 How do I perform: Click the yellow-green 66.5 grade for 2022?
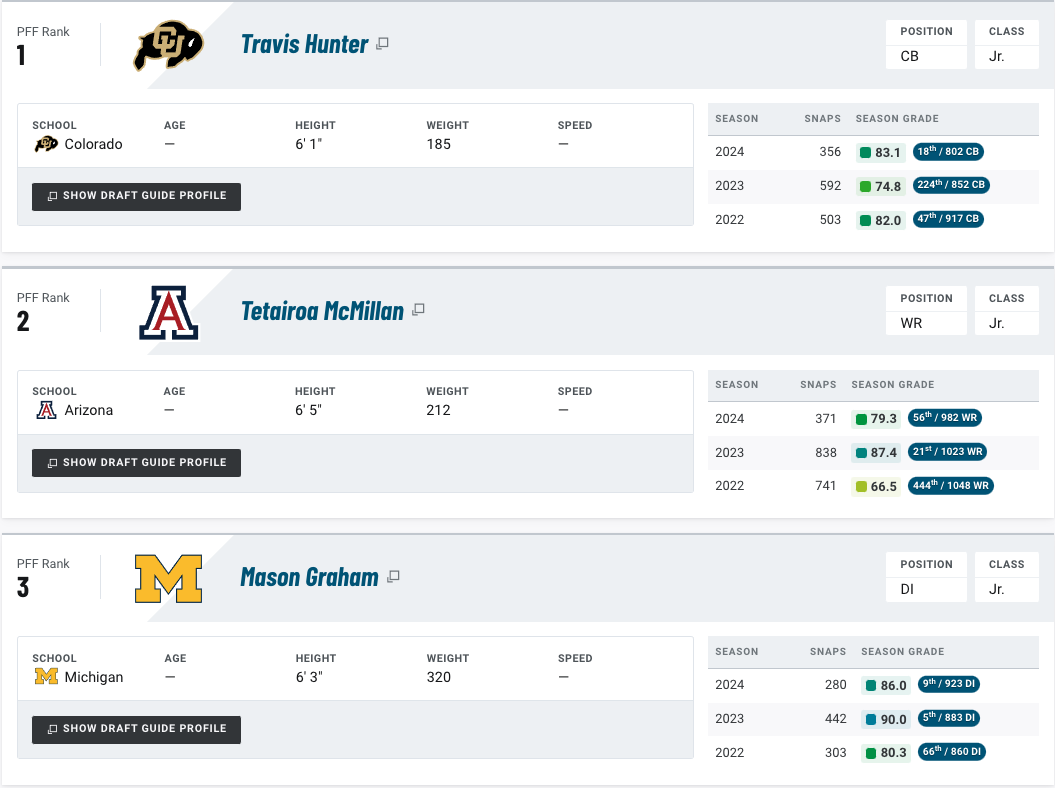click(x=861, y=487)
